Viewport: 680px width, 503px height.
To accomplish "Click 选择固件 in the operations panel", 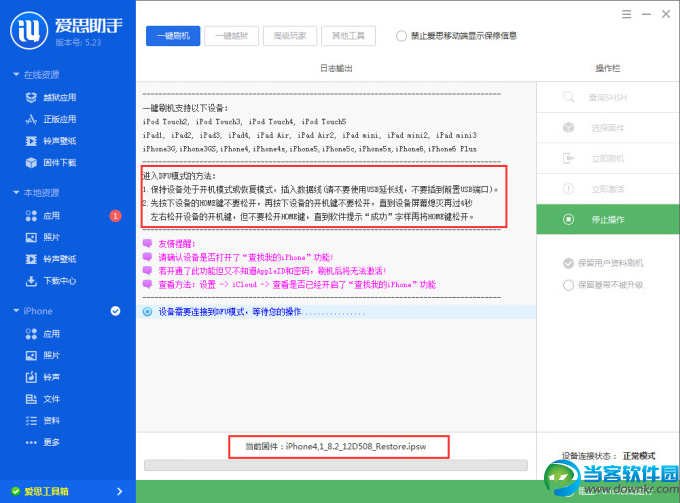I will click(x=608, y=127).
